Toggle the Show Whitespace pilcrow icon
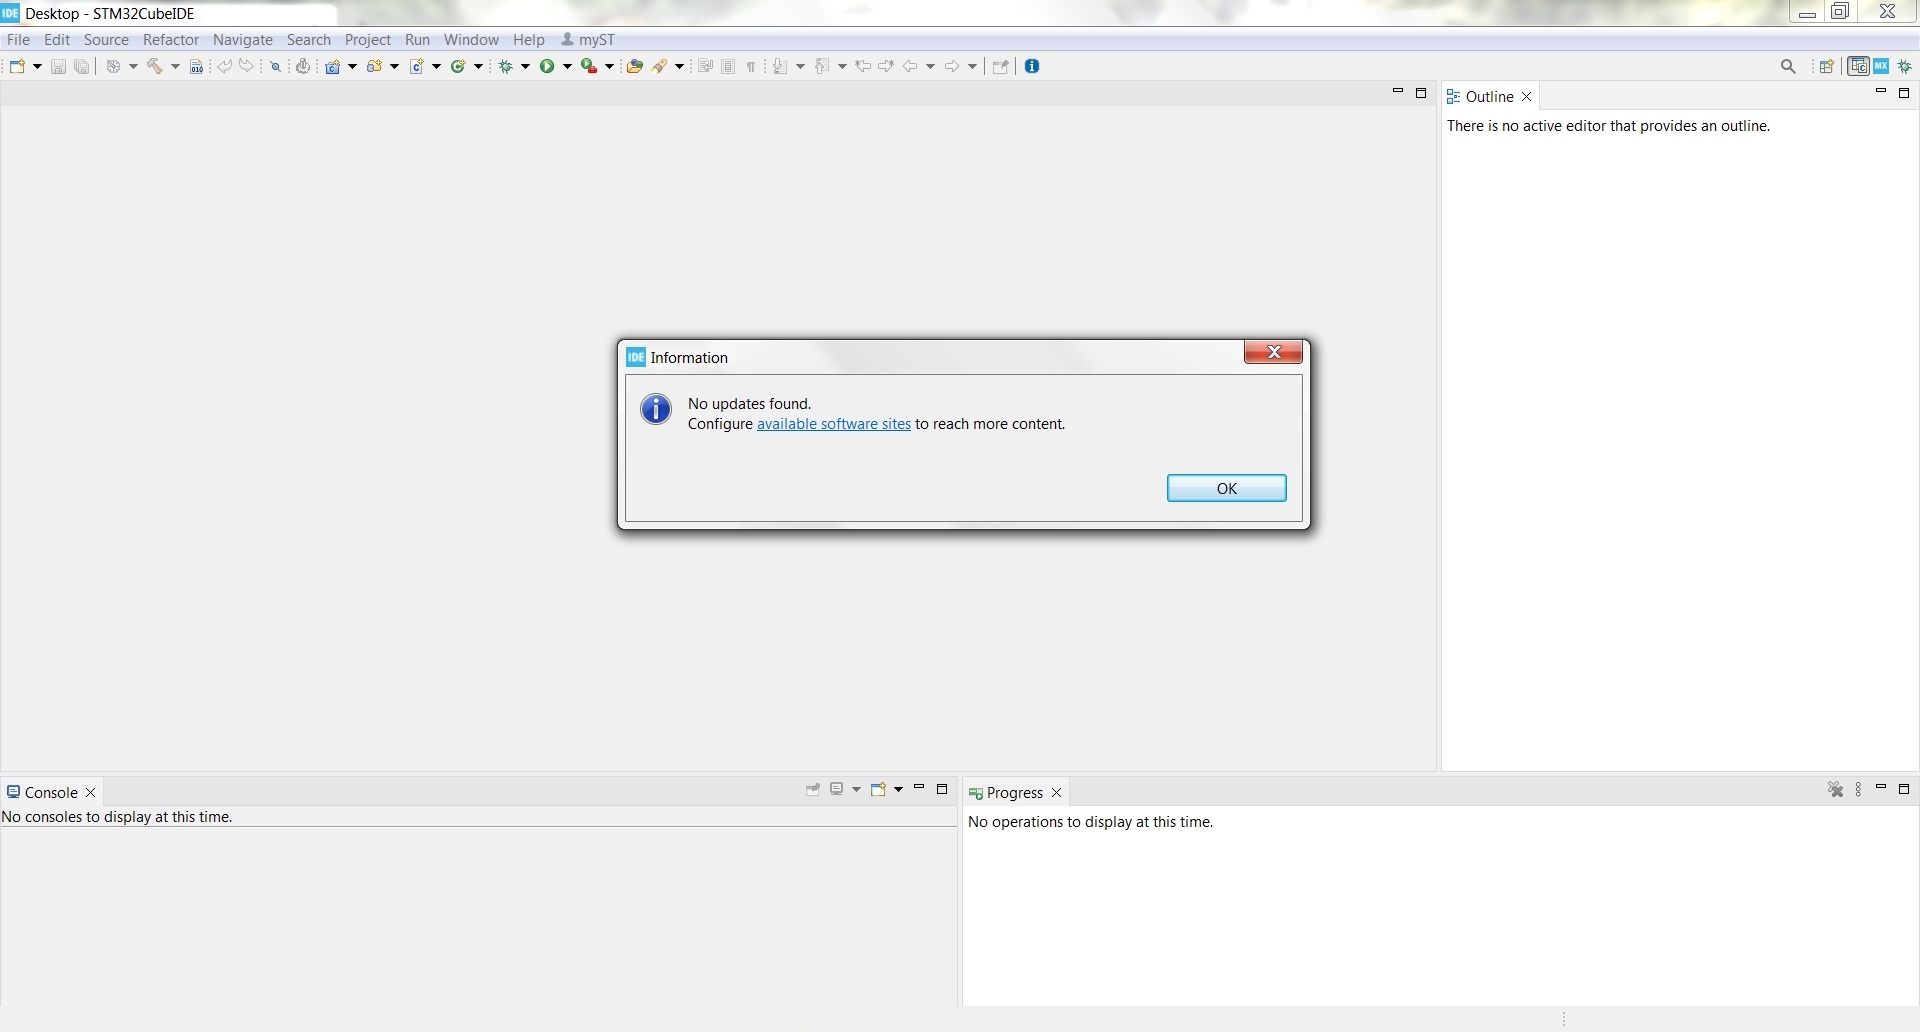The image size is (1920, 1032). click(751, 66)
